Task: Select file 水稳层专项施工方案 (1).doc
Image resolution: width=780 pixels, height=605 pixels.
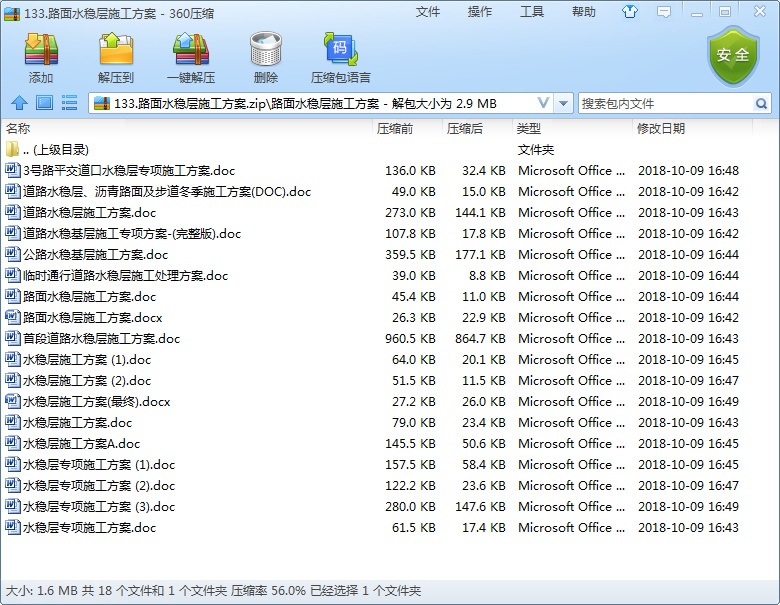Action: tap(378, 464)
